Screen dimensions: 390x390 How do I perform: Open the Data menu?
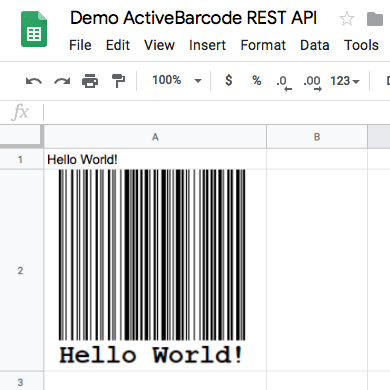(x=315, y=45)
